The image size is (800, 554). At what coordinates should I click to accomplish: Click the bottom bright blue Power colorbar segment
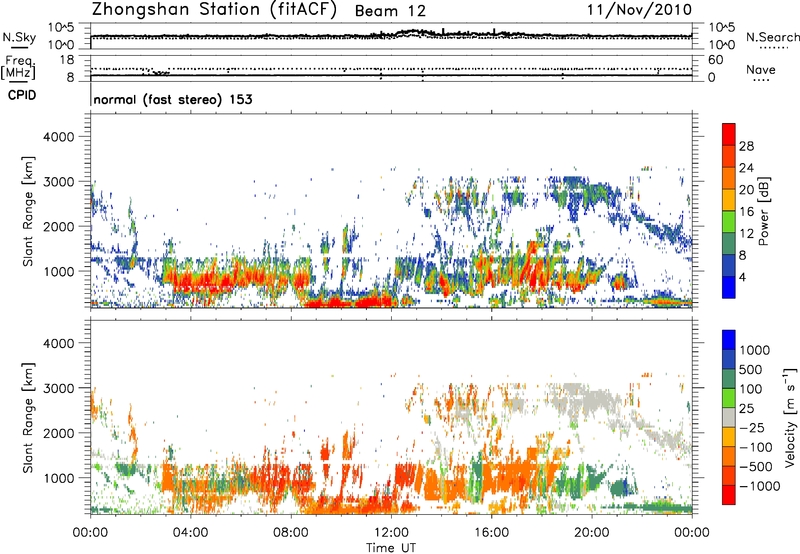tap(729, 287)
